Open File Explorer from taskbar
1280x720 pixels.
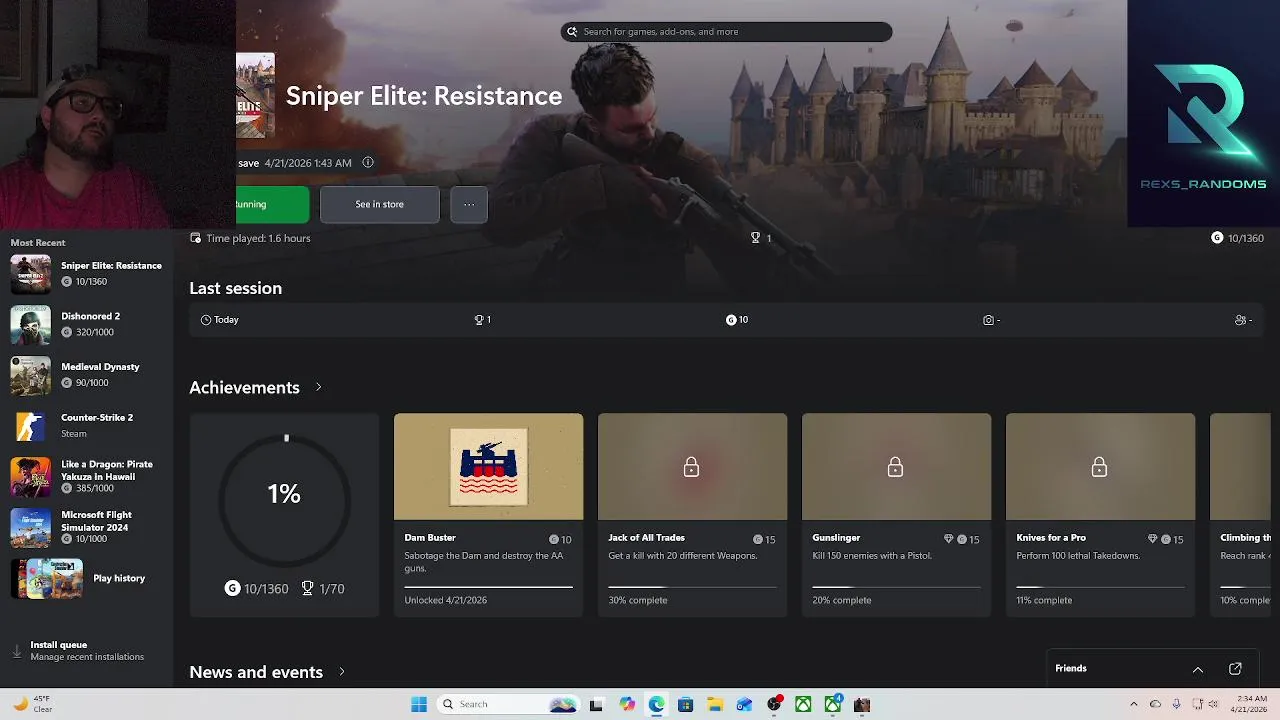point(715,704)
